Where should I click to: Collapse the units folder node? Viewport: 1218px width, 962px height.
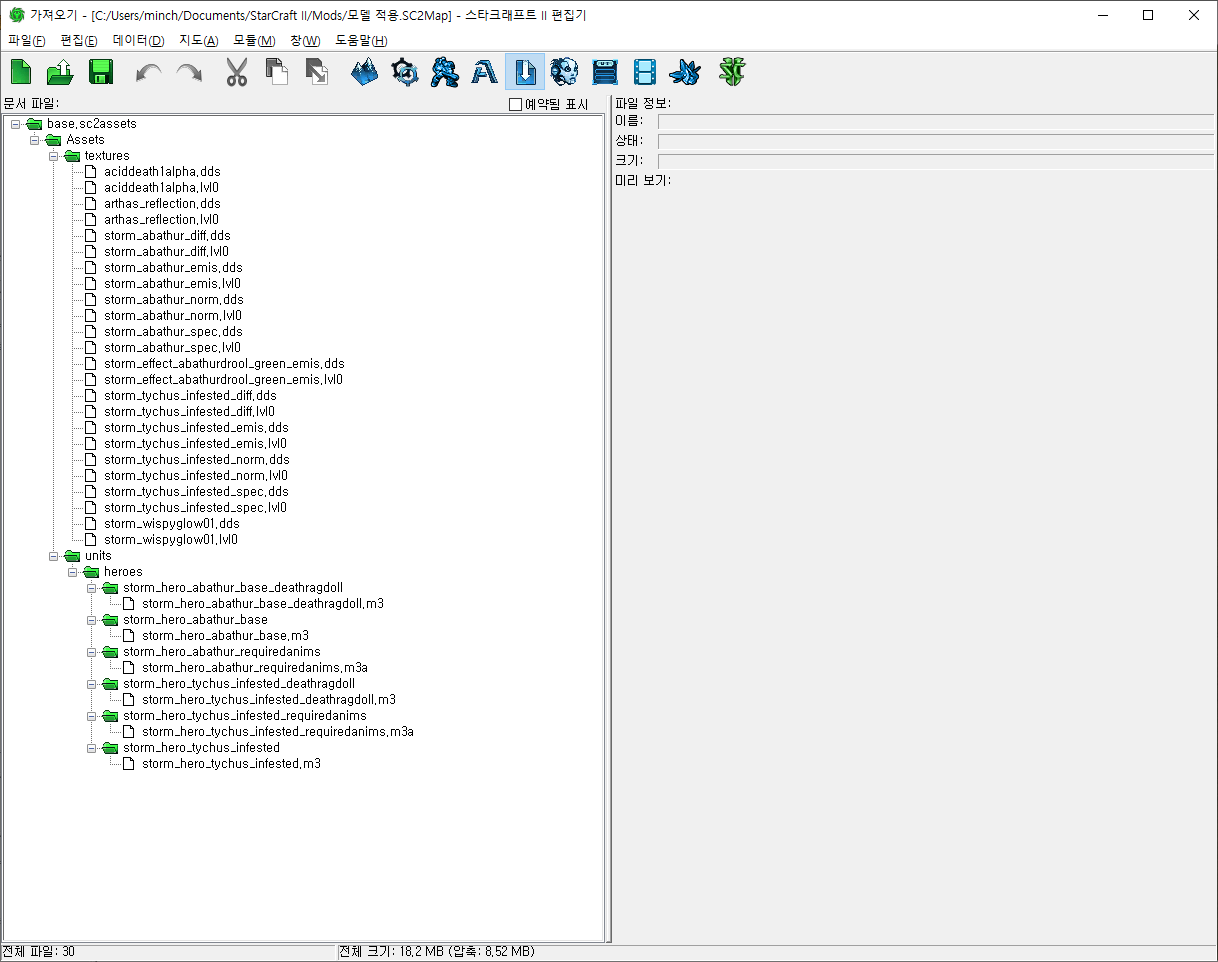coord(54,556)
